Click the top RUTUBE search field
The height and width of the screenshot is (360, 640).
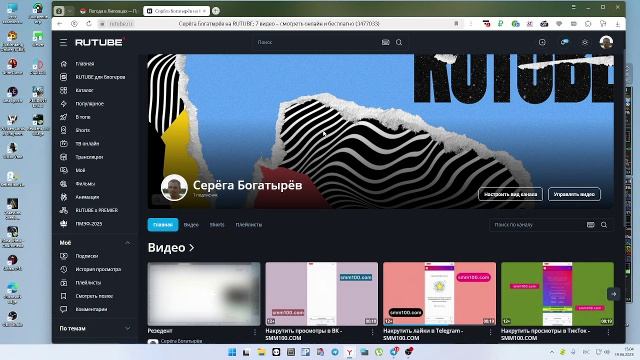tap(316, 42)
